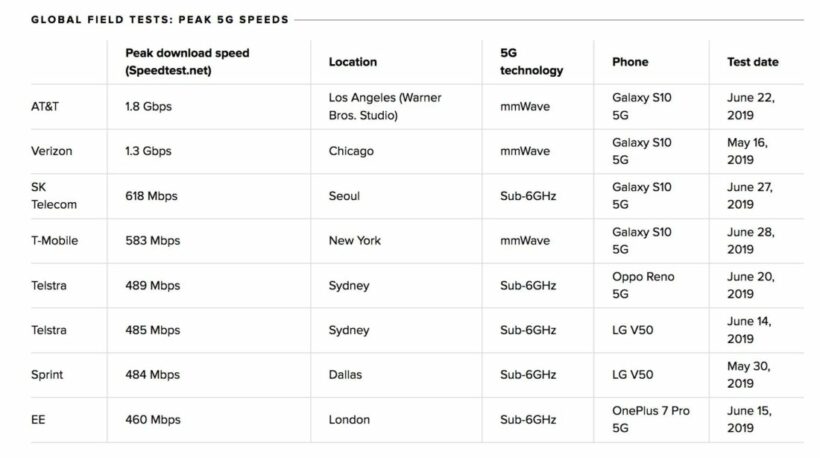Click the "Test date" column header
The width and height of the screenshot is (820, 458).
coord(752,62)
